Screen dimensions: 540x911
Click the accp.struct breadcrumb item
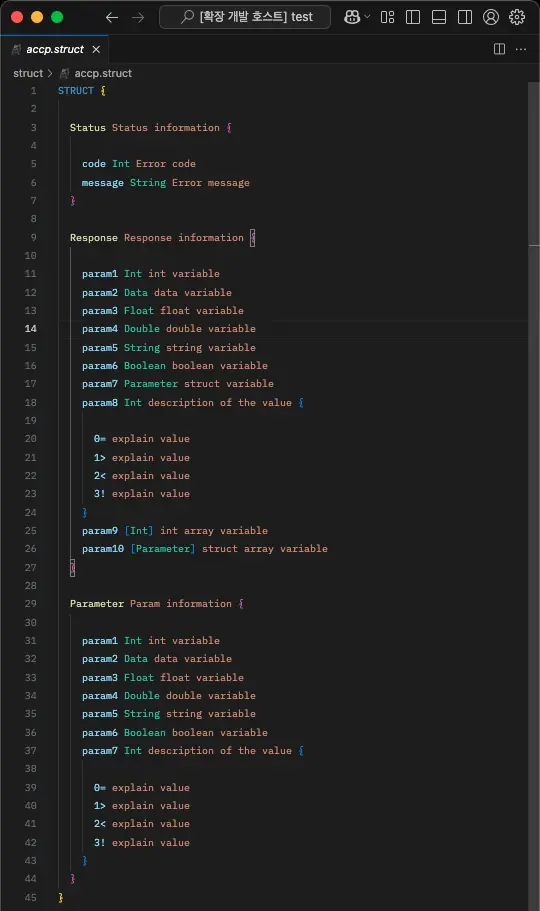(96, 73)
